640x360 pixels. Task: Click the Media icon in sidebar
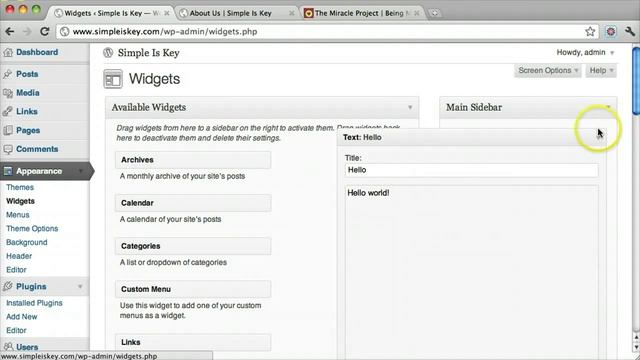[8, 93]
